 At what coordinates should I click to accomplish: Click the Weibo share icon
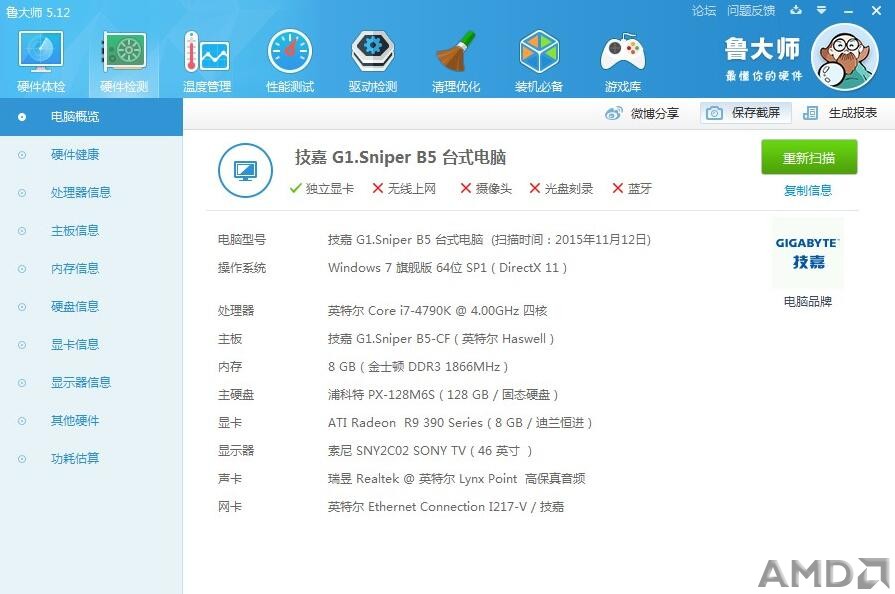point(614,113)
